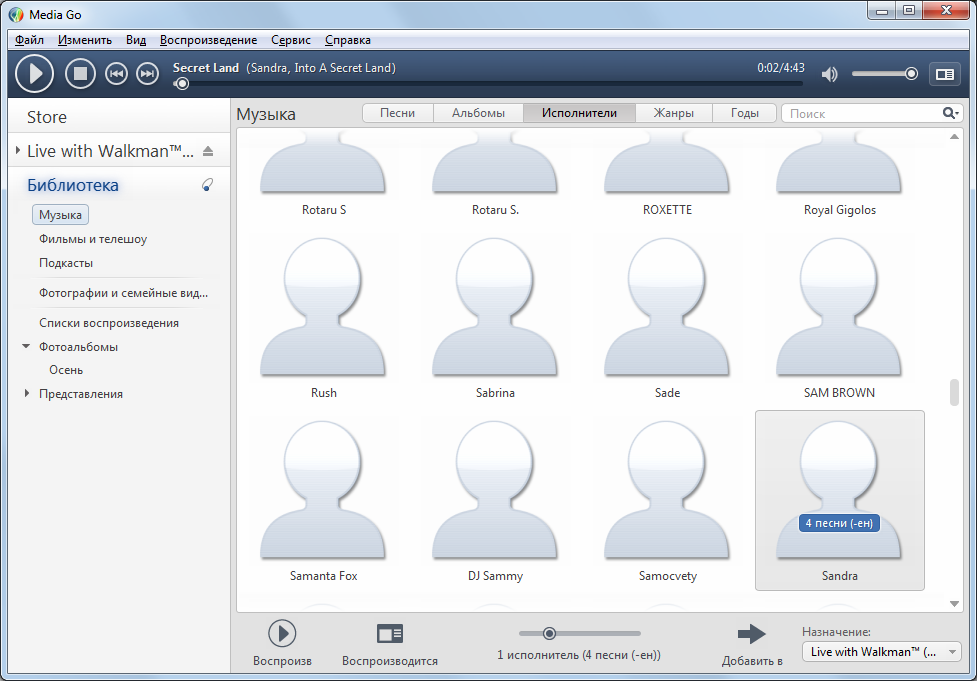Click the 0:02/4:43 elapsed time display

[781, 68]
